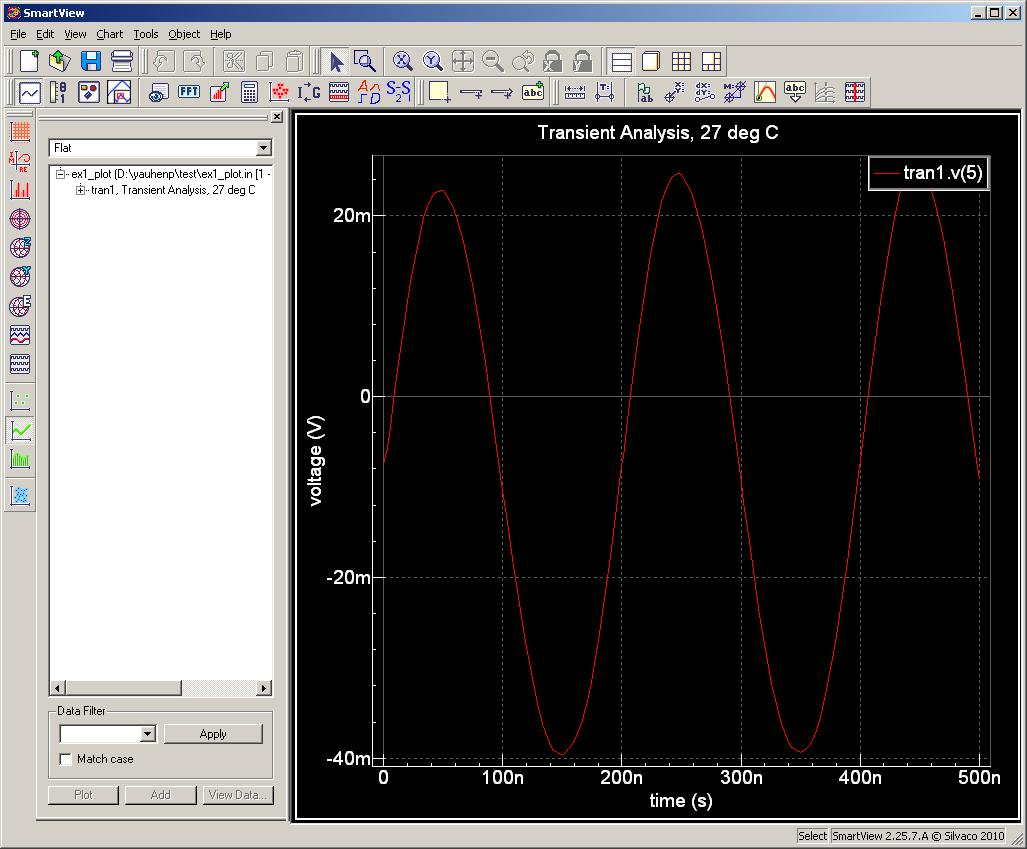Click the New document icon

29,62
